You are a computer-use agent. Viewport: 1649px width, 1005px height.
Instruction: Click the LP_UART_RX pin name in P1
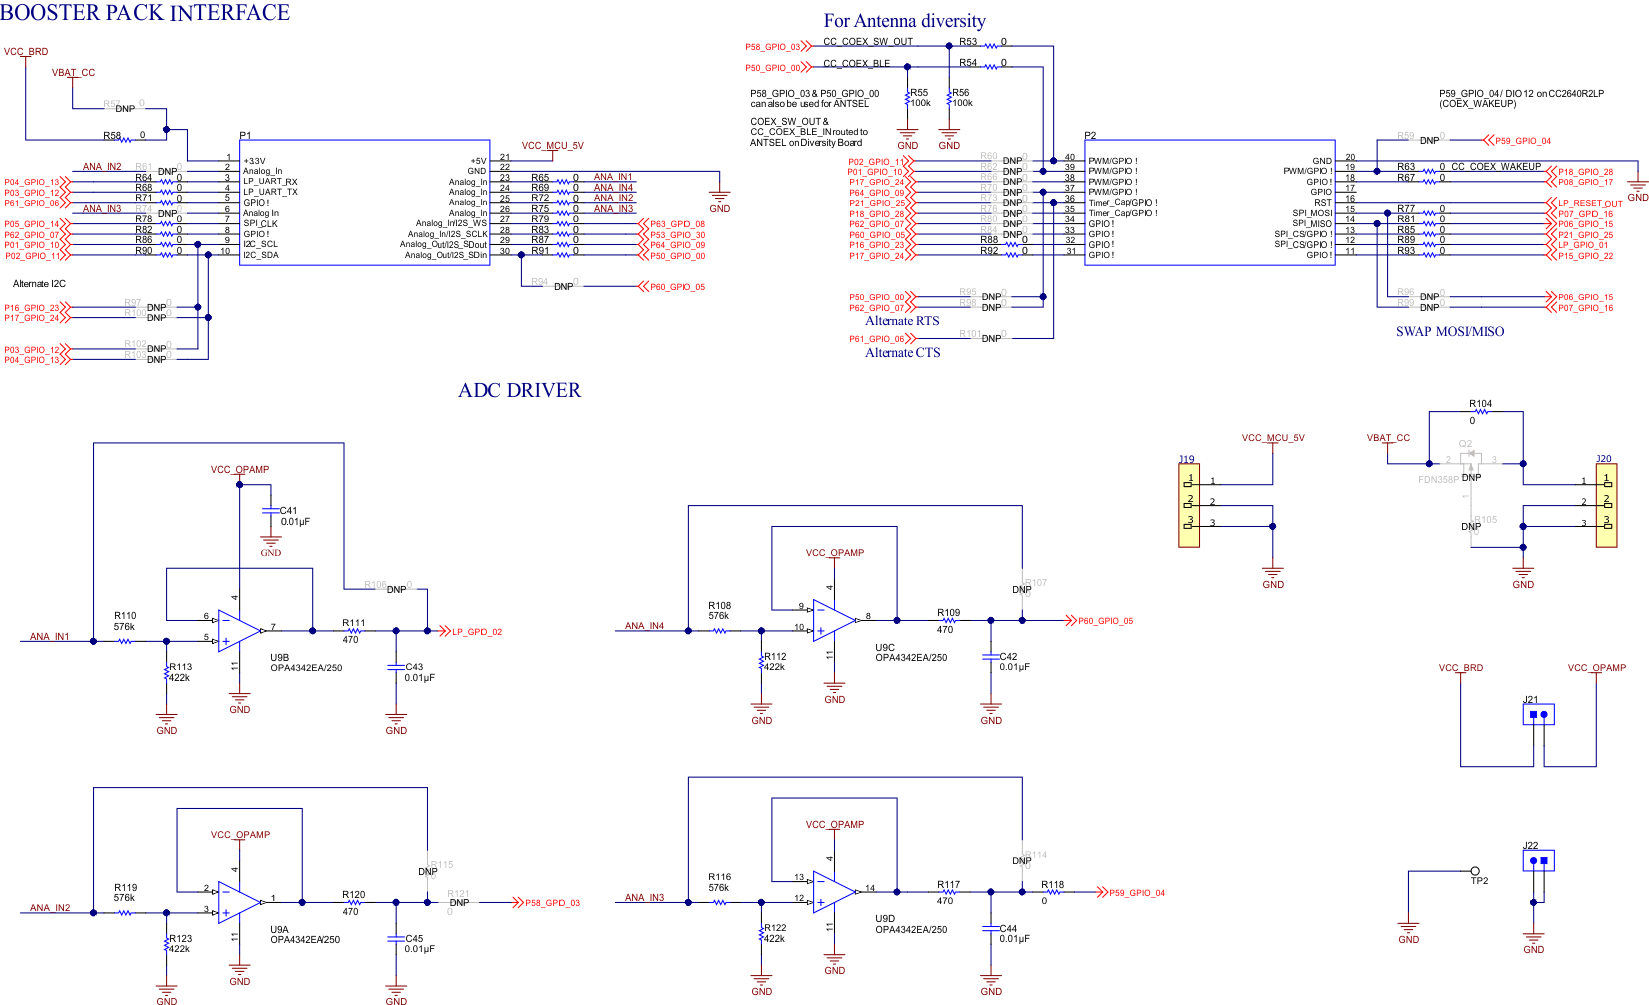point(270,182)
